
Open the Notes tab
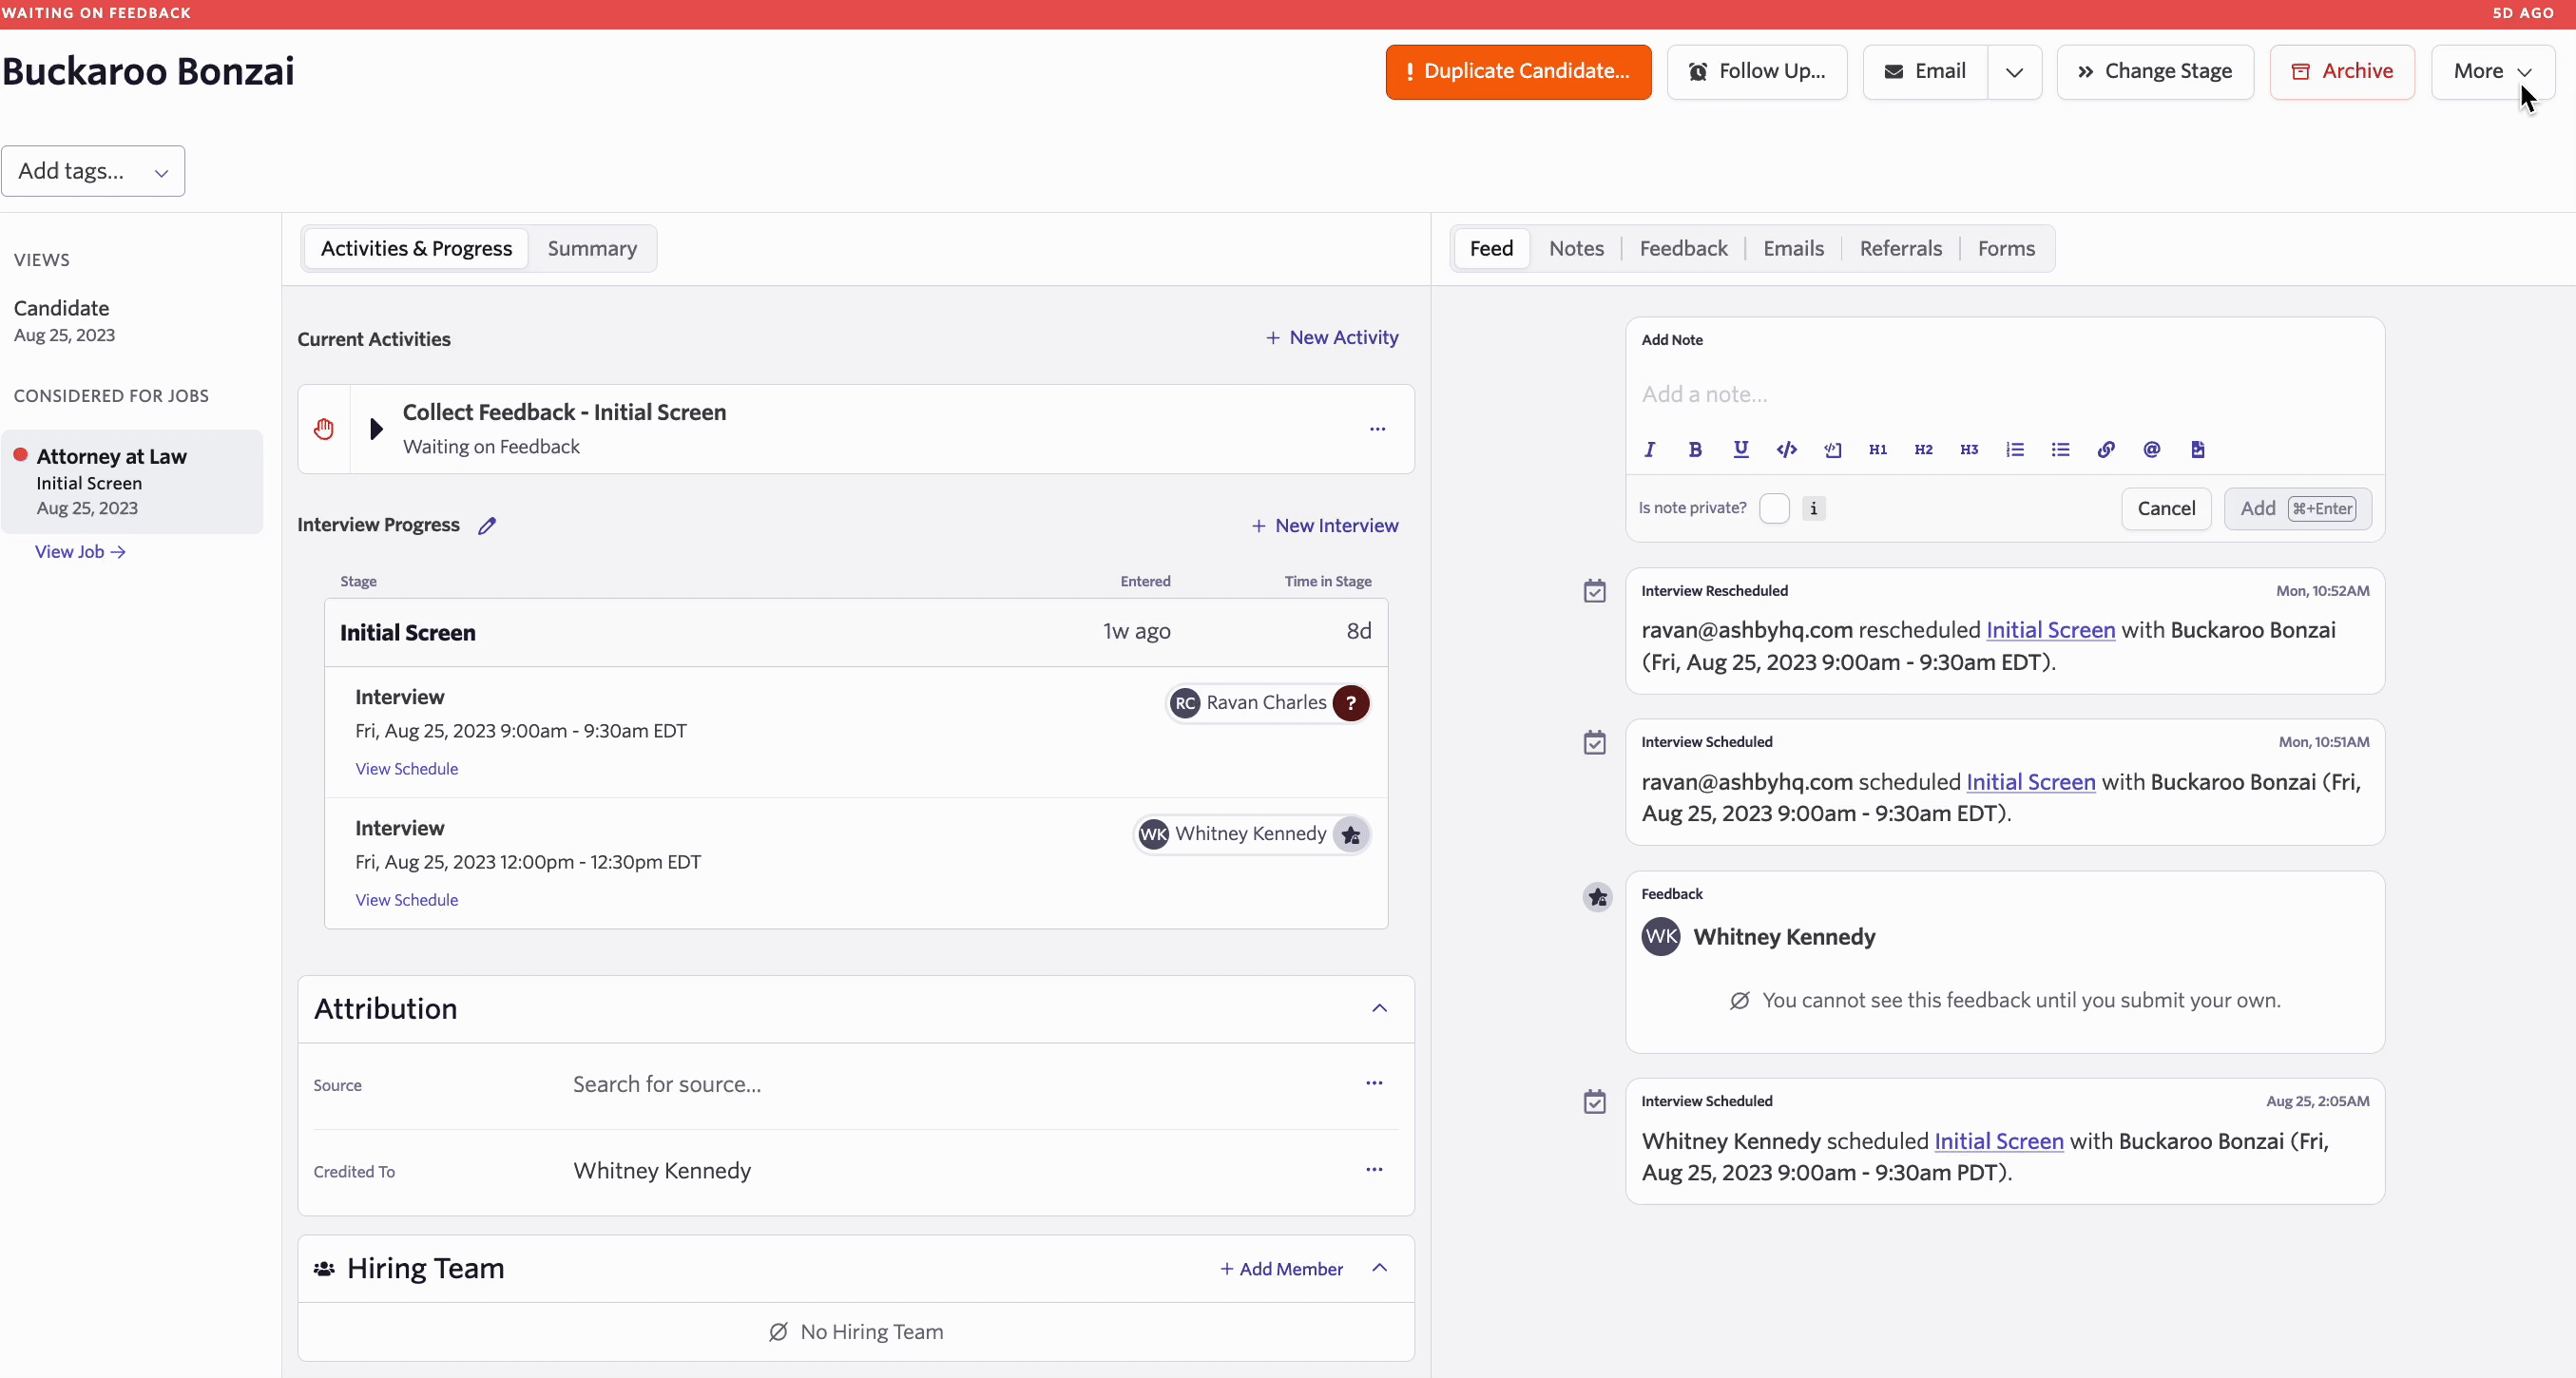pos(1576,248)
